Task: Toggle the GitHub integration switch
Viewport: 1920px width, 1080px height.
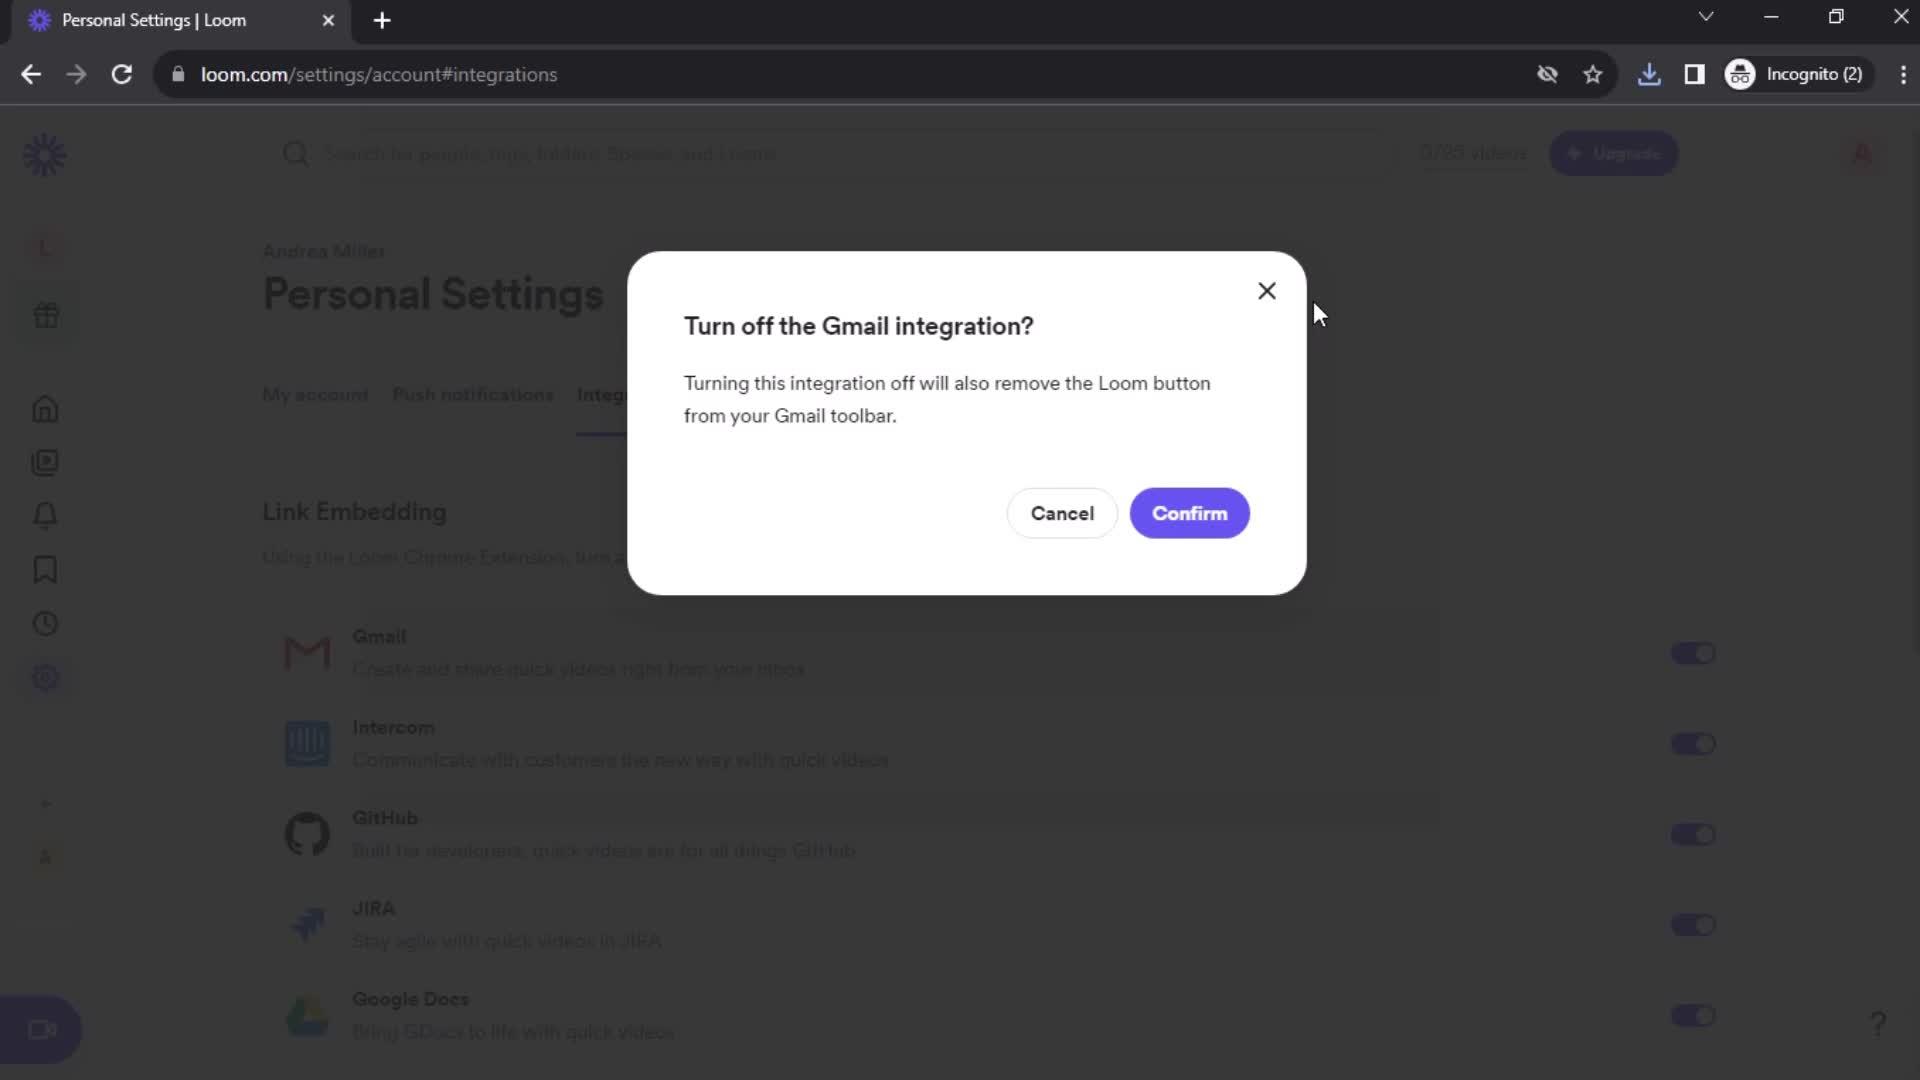Action: point(1692,833)
